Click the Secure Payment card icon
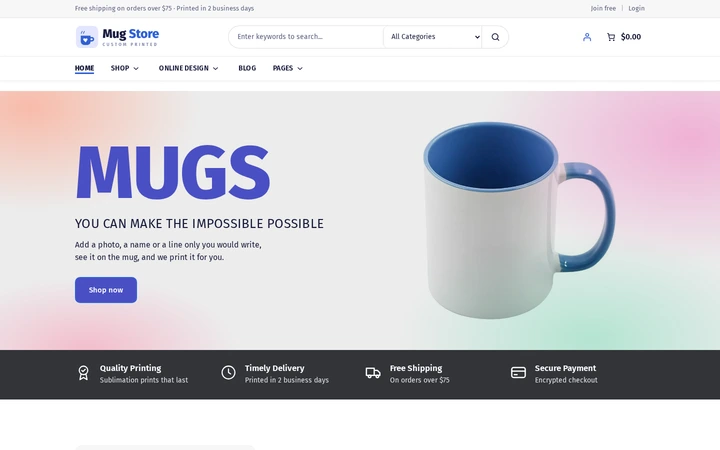This screenshot has height=450, width=720. point(518,372)
